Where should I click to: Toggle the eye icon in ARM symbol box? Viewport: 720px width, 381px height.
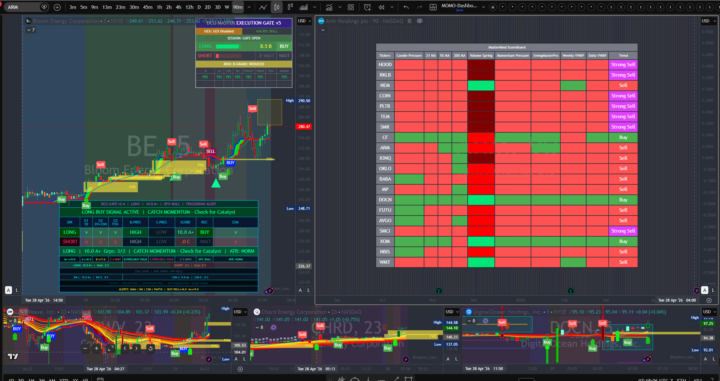[44, 7]
